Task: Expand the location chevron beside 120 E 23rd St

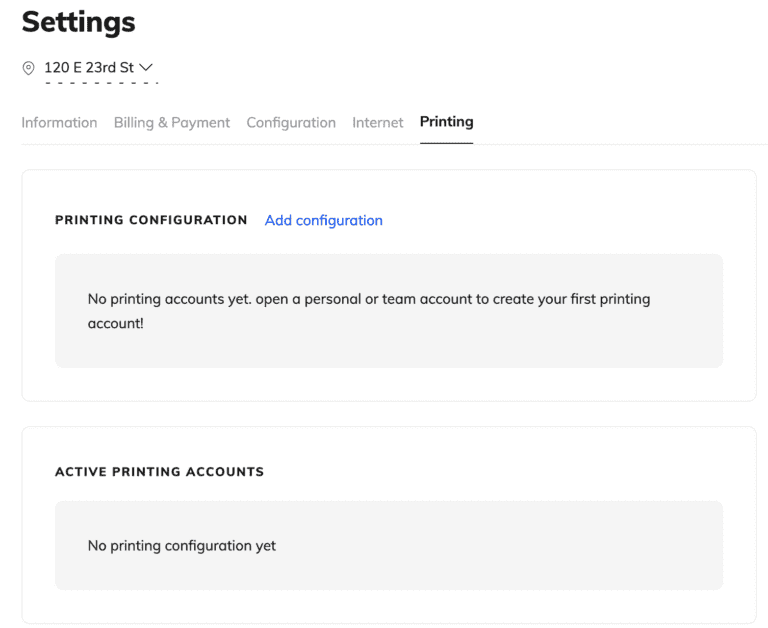Action: coord(147,67)
